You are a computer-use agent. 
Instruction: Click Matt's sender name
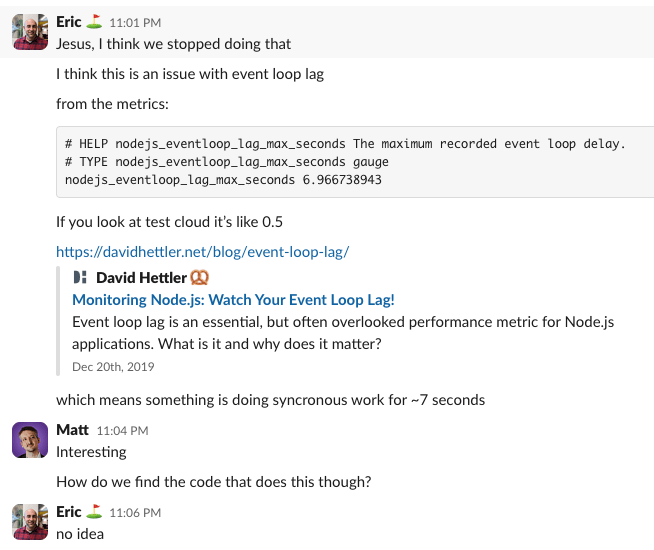[72, 430]
